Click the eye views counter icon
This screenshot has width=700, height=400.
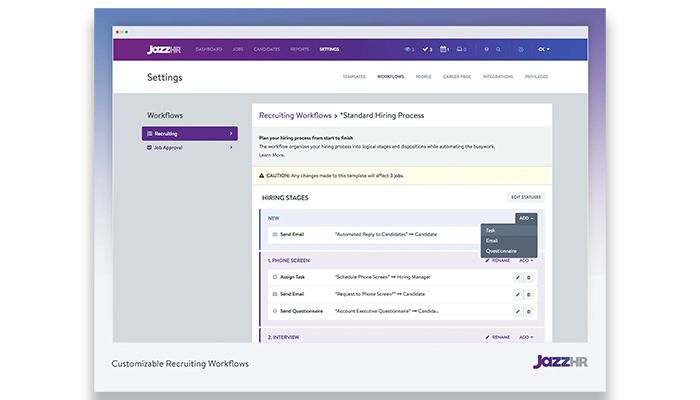pyautogui.click(x=407, y=48)
